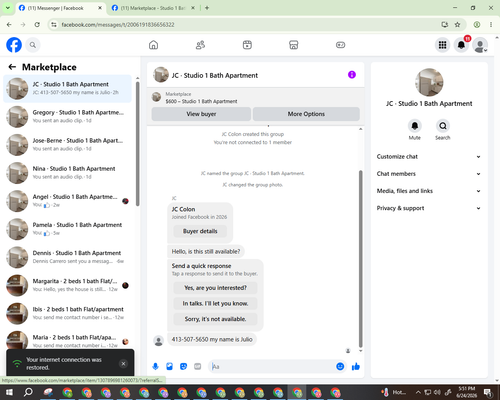The image size is (500, 400).
Task: Open Jose-Berne - Studio 1 Bath conversation
Action: 67,145
